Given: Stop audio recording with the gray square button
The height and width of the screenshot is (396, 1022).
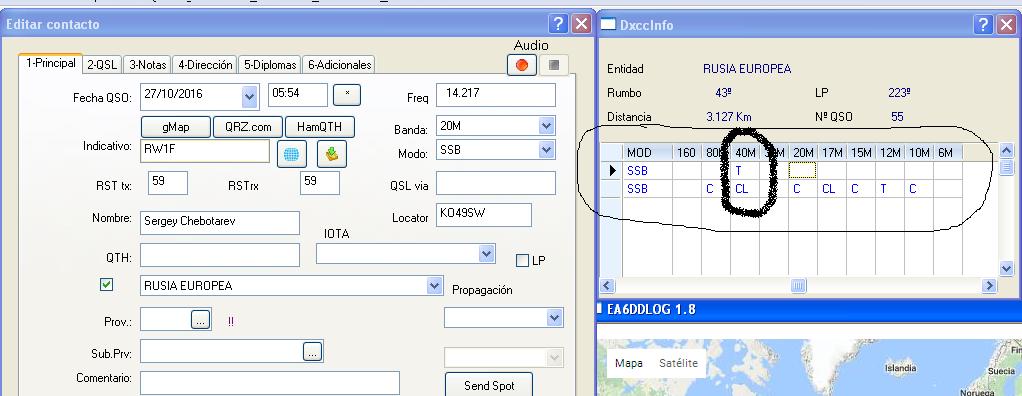Looking at the screenshot, I should coord(554,65).
